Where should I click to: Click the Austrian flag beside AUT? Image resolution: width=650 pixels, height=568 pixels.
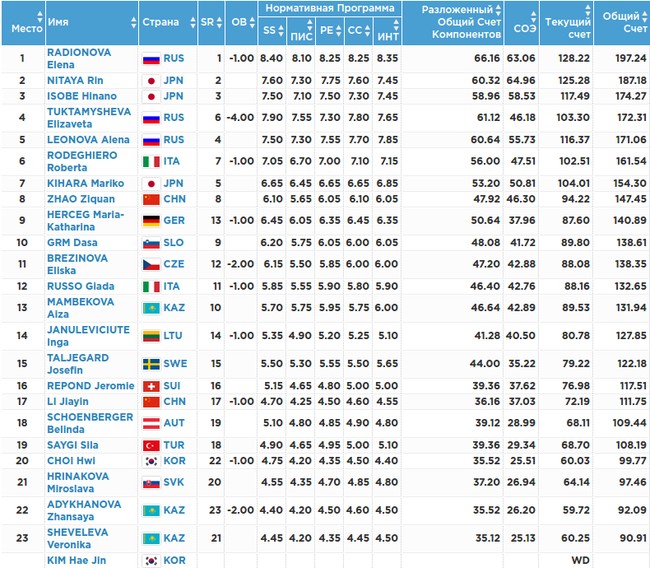click(150, 423)
